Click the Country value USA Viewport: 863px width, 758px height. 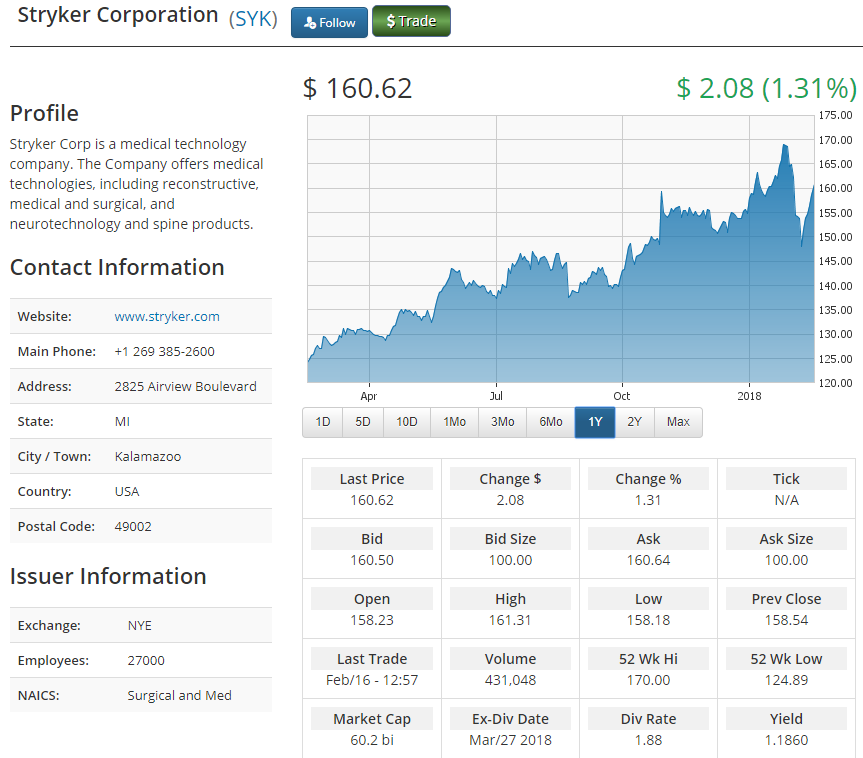click(127, 492)
